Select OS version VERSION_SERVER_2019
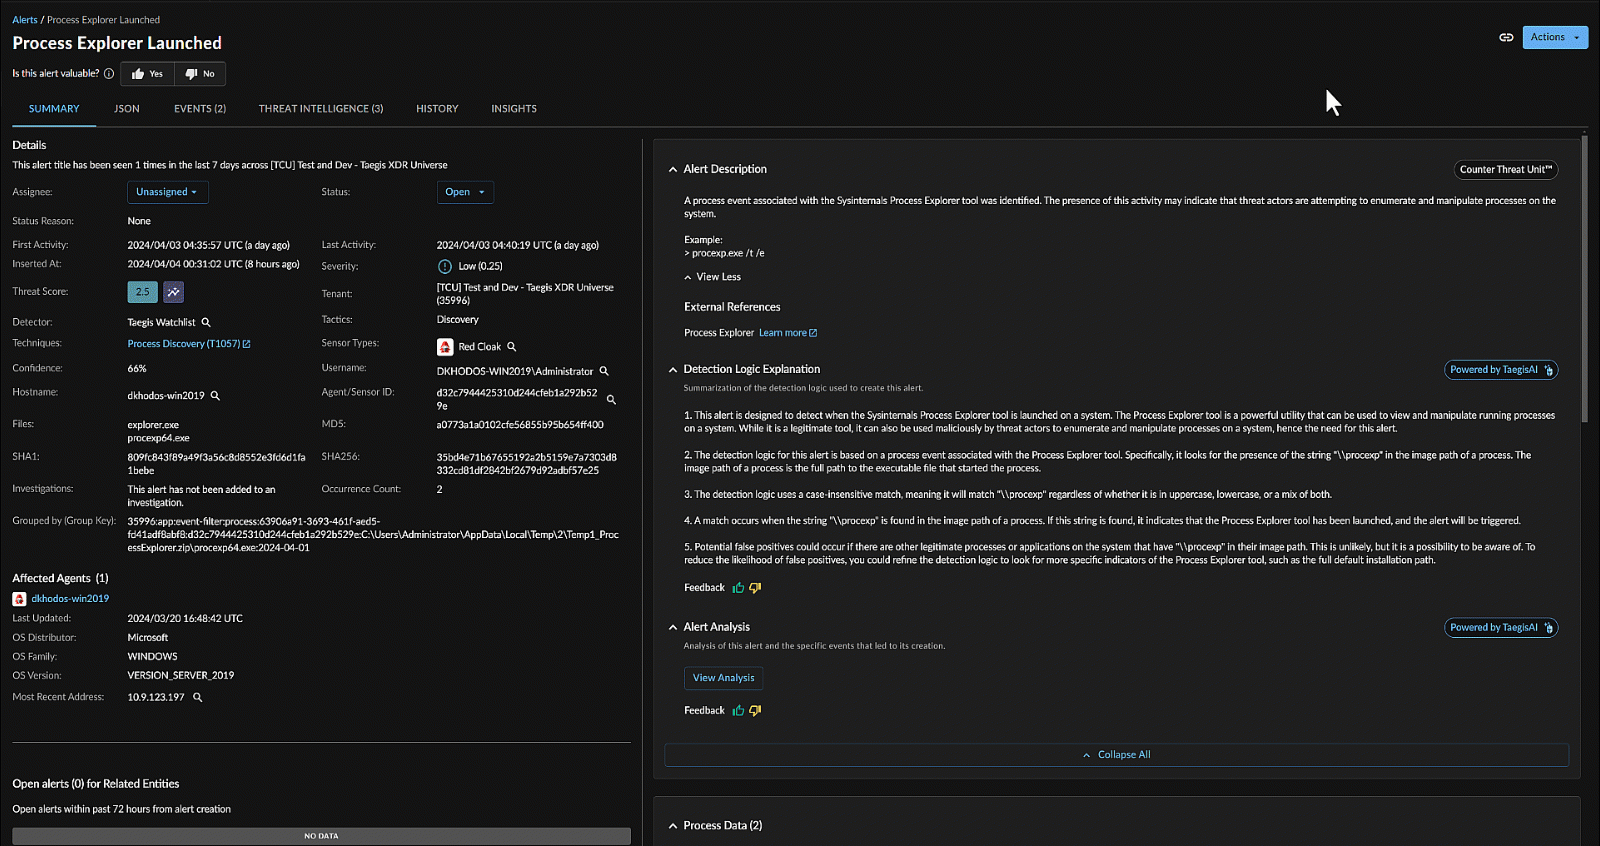This screenshot has width=1600, height=846. tap(181, 676)
